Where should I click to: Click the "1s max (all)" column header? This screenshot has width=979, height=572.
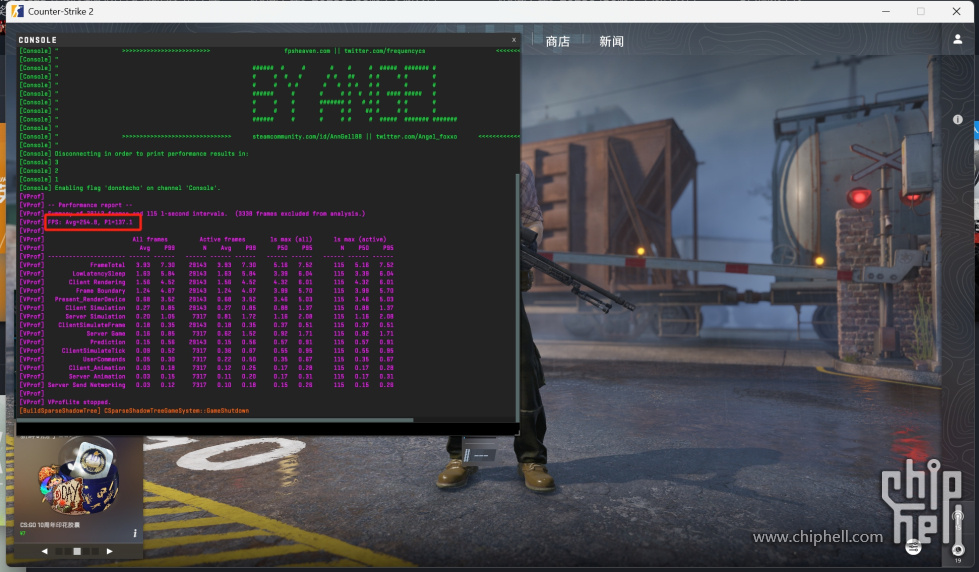(291, 239)
